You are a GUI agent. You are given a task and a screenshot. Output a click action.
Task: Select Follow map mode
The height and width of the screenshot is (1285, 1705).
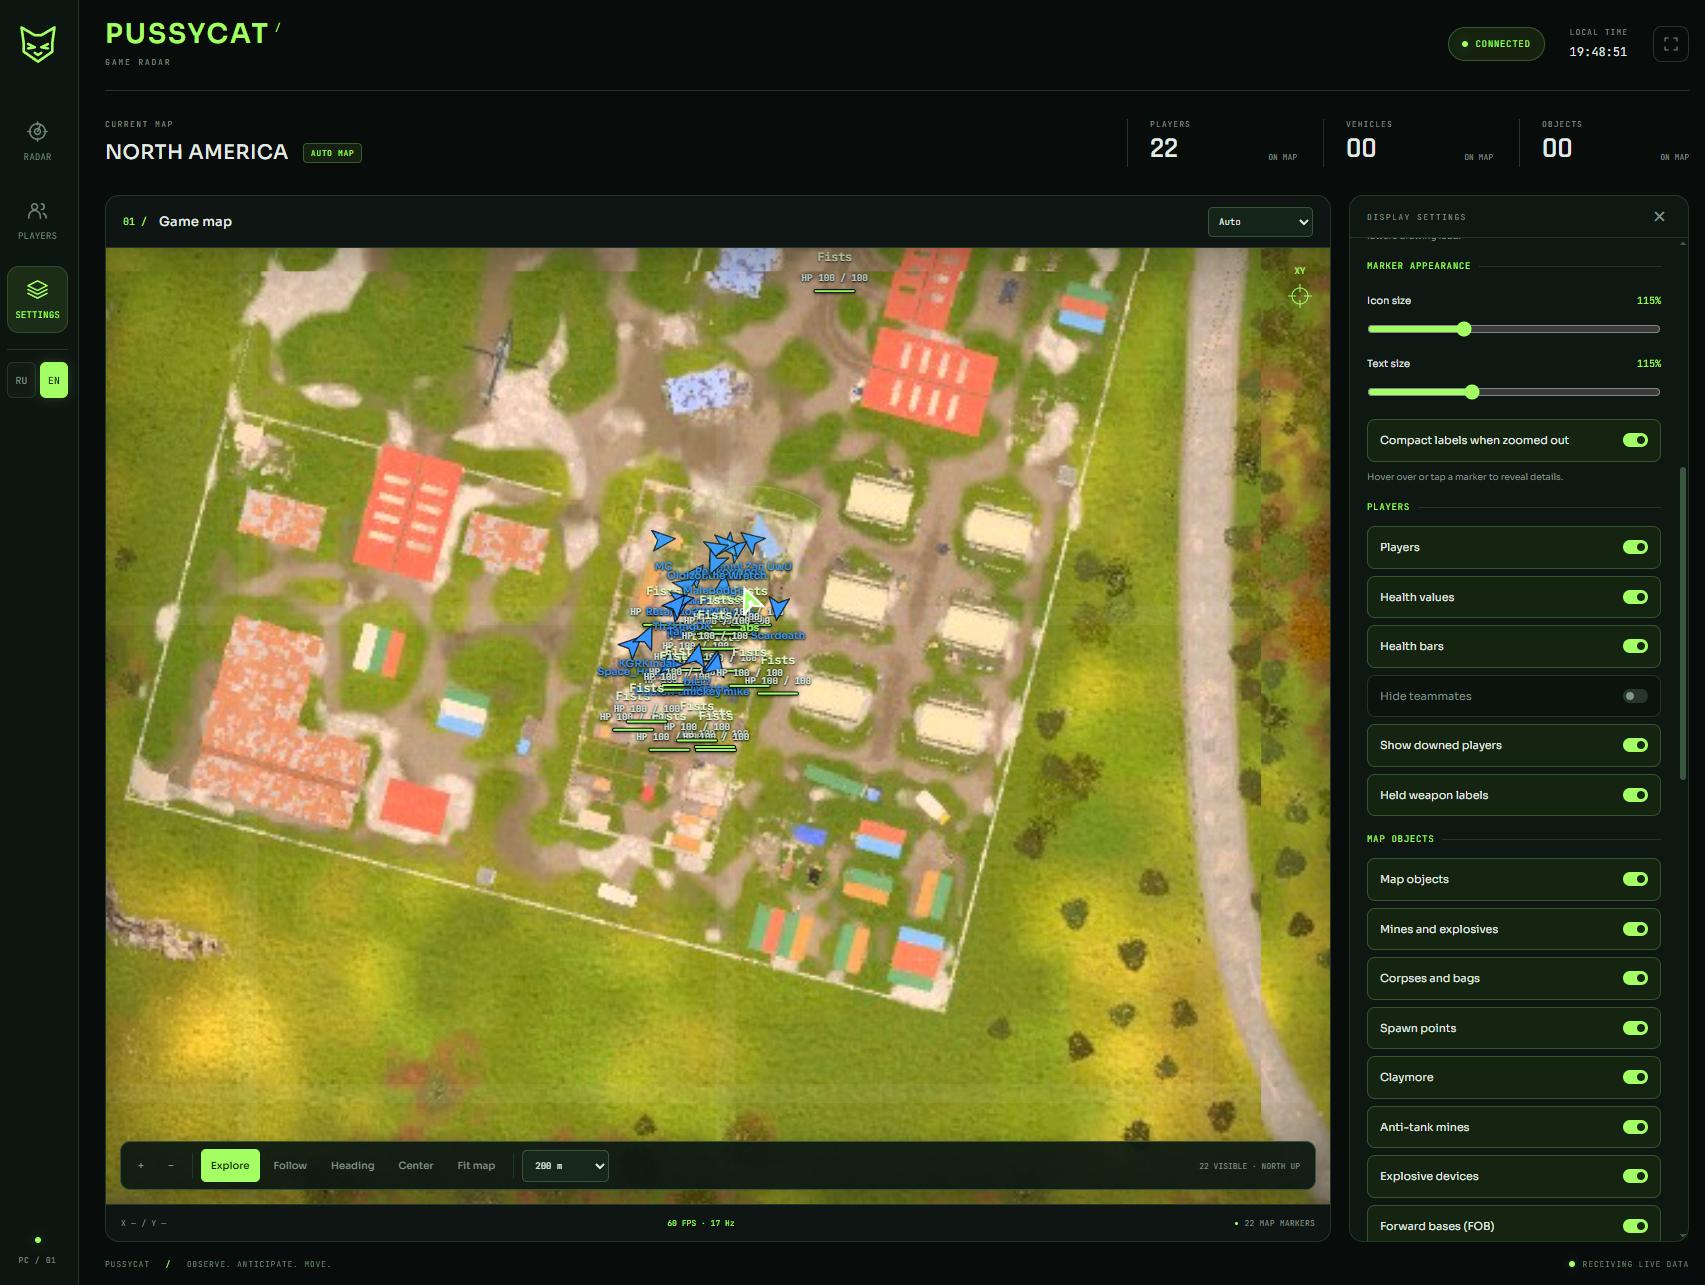point(290,1165)
